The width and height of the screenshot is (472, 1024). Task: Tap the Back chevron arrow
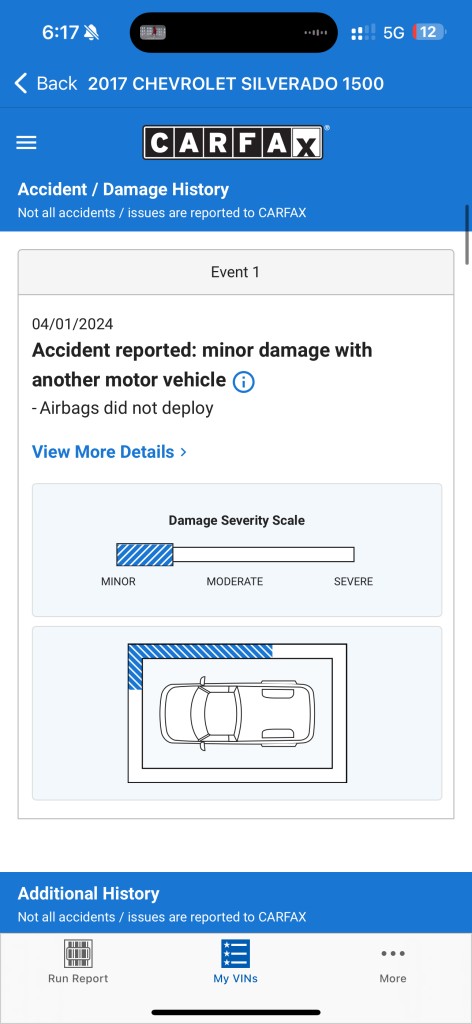point(21,84)
